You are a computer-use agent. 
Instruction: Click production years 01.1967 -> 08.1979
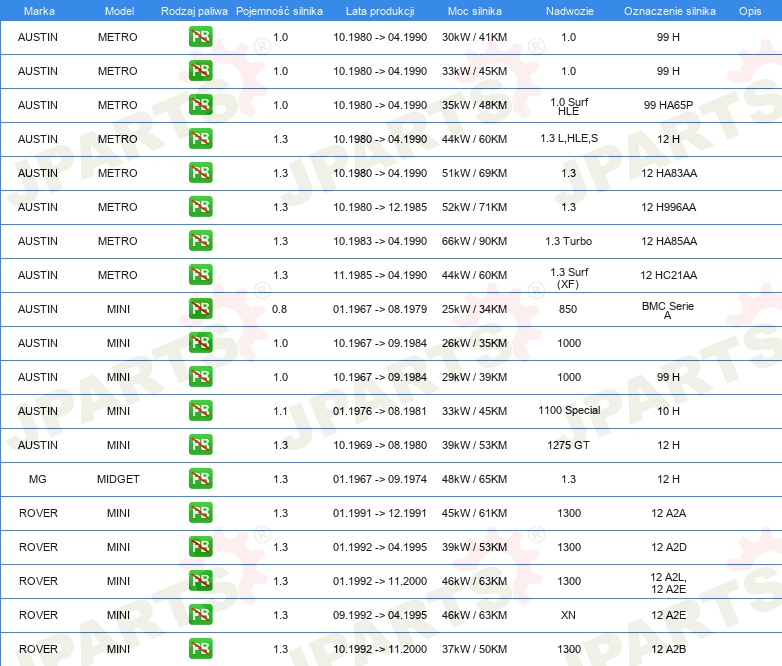coord(380,309)
